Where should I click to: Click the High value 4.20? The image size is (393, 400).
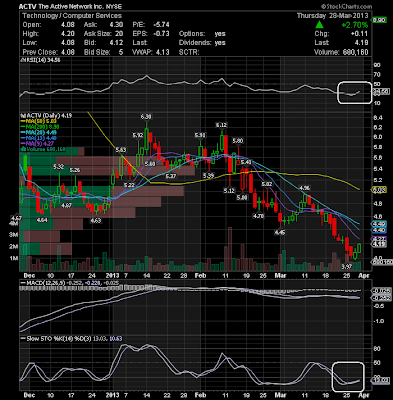[x=68, y=34]
